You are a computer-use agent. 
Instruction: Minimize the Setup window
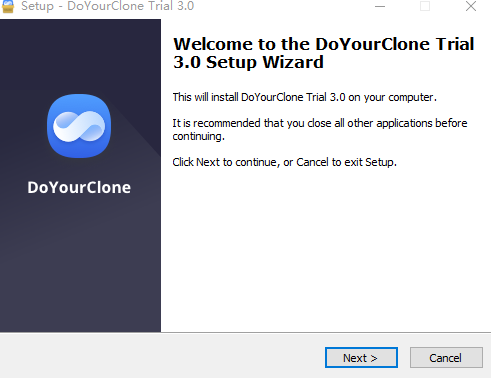click(380, 6)
